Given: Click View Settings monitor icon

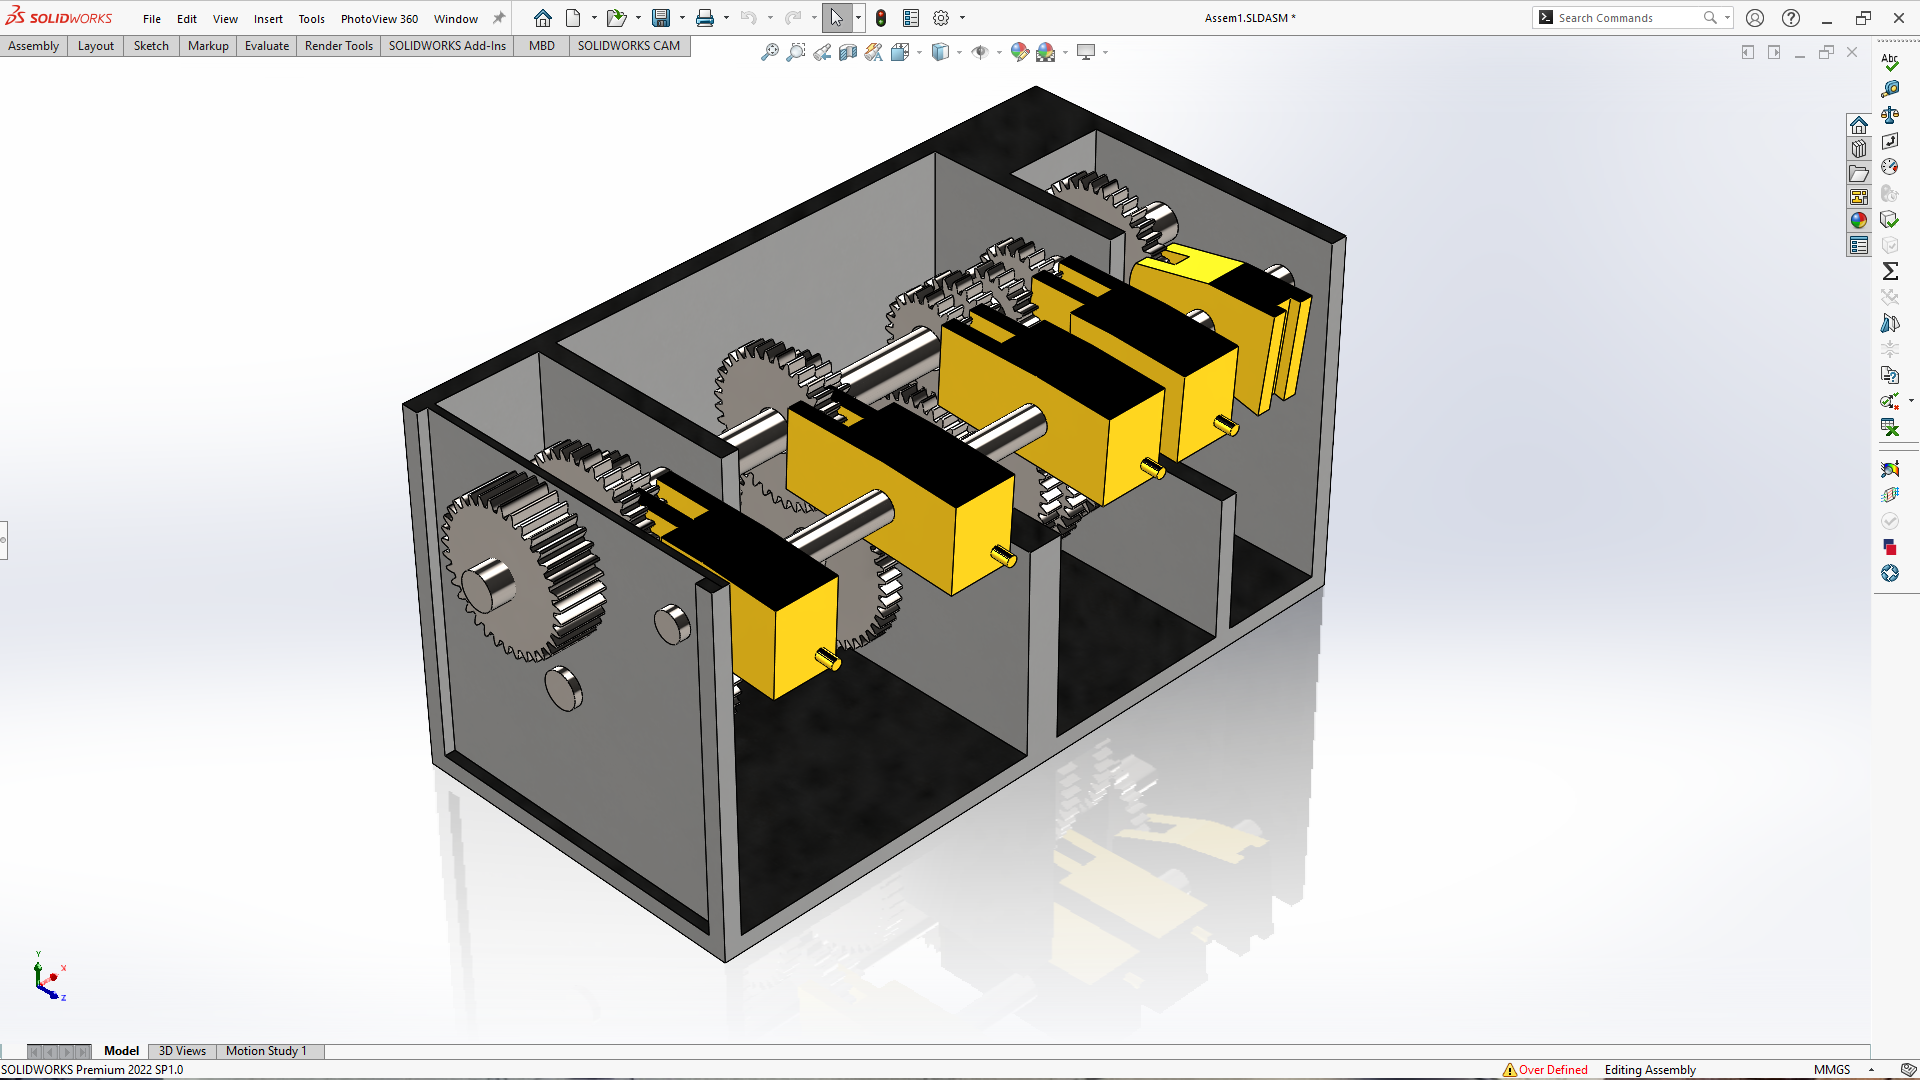Looking at the screenshot, I should click(1086, 52).
